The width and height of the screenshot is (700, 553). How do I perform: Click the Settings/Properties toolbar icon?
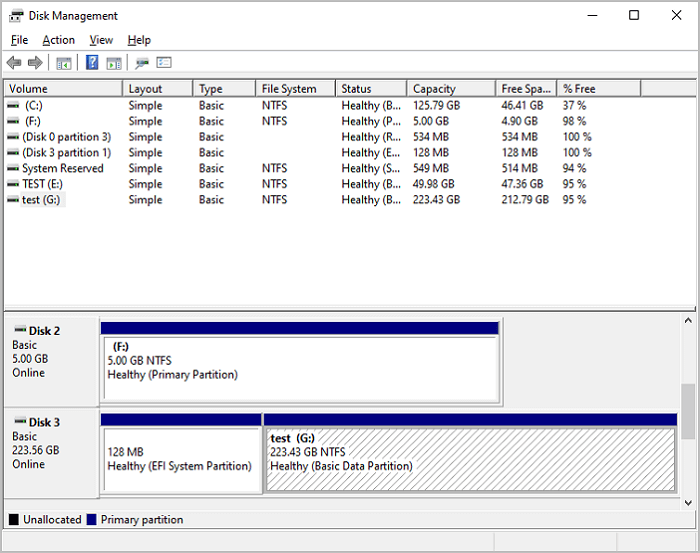(x=164, y=63)
